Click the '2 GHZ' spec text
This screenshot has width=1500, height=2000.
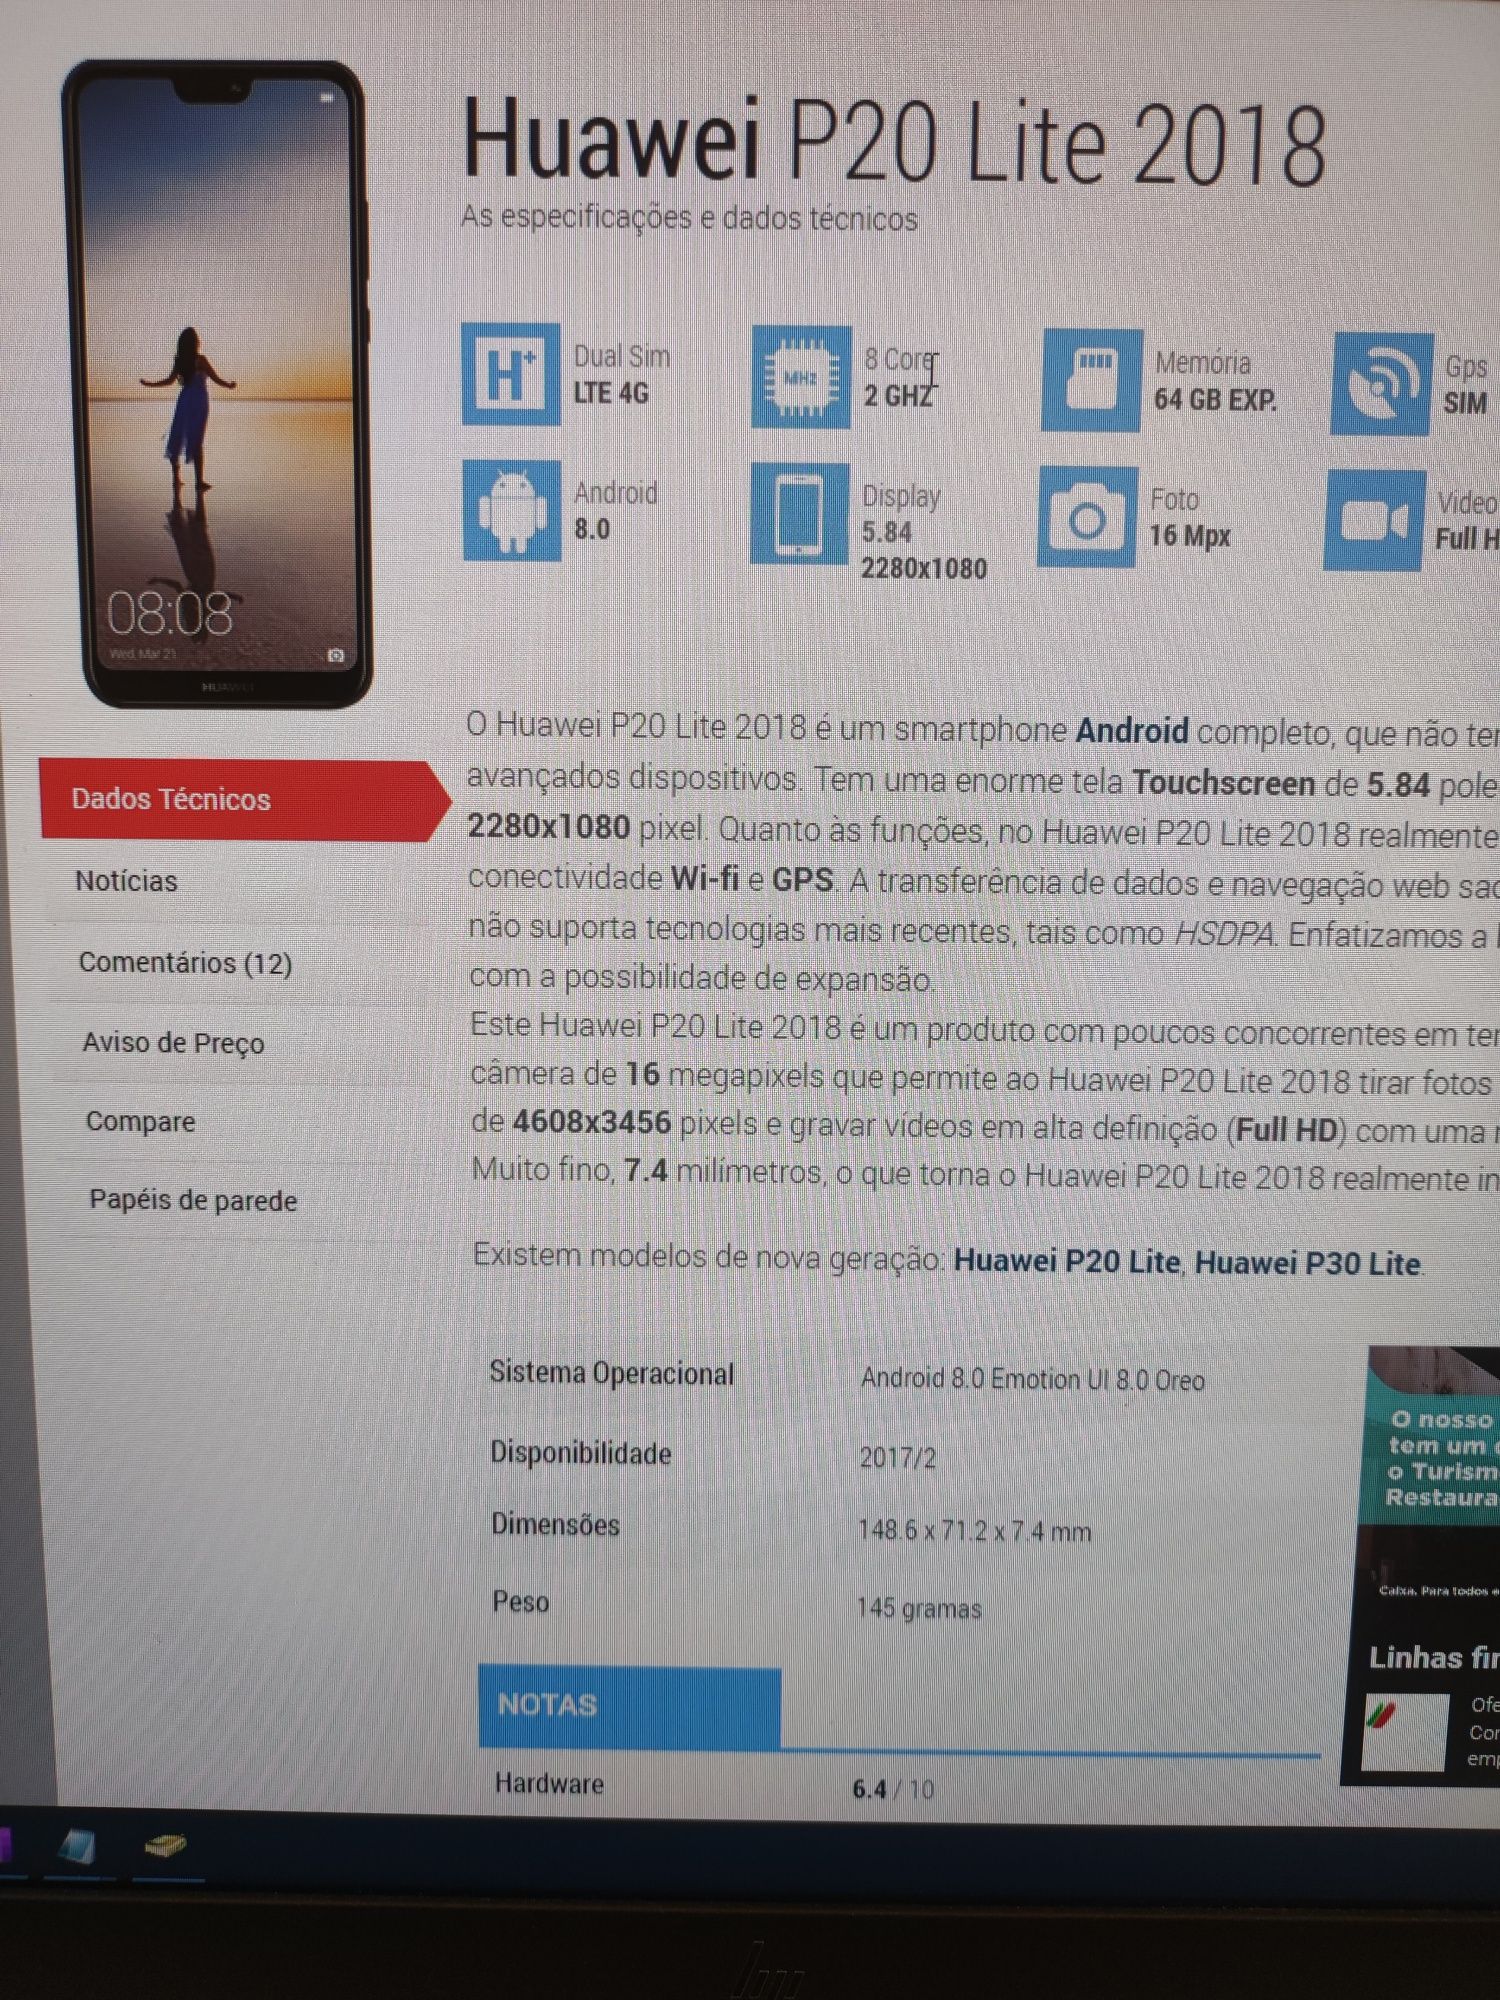[897, 396]
